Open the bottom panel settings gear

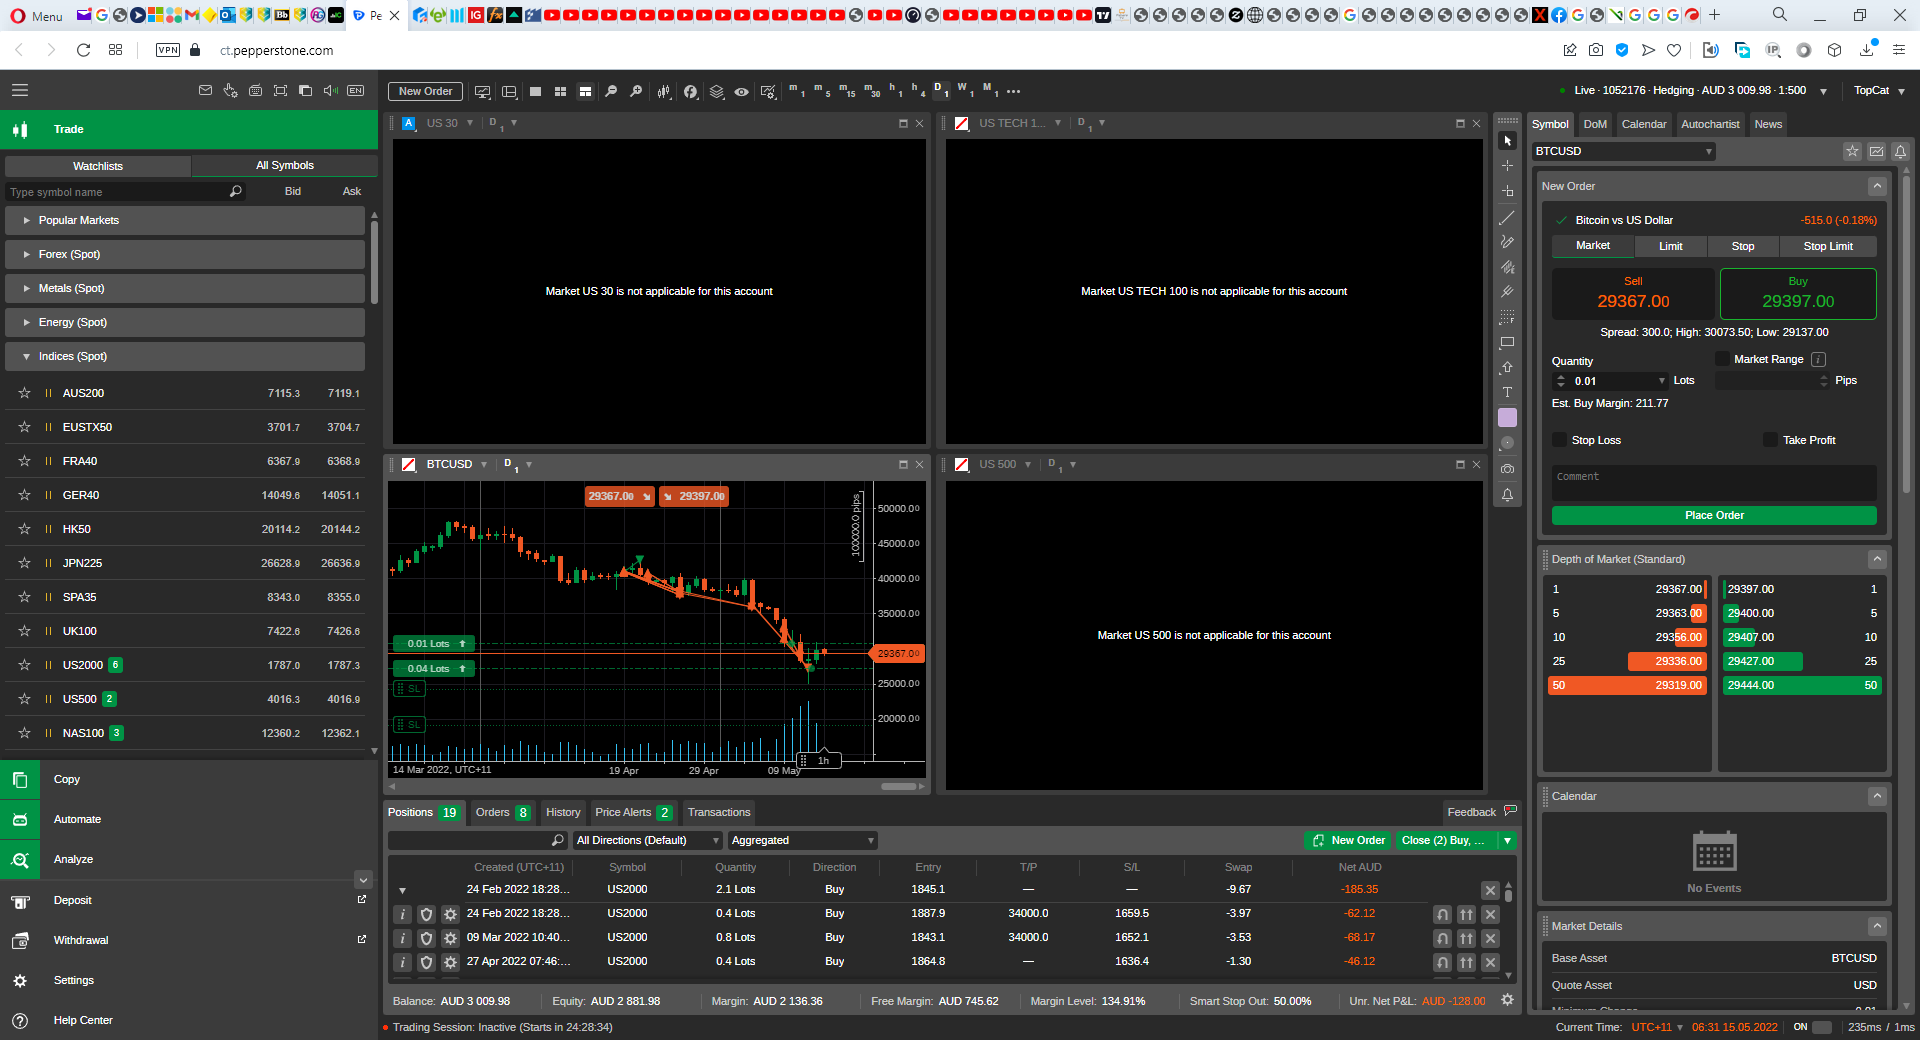coord(1507,1000)
